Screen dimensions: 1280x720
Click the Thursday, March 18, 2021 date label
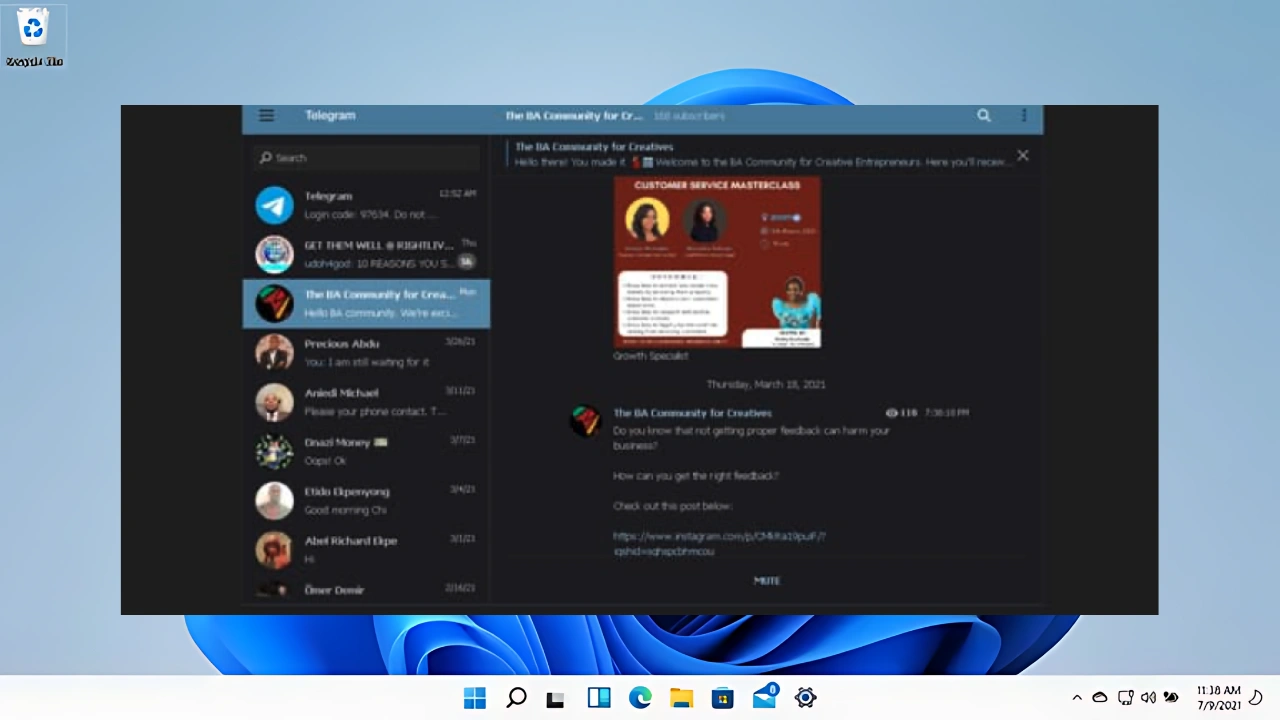click(x=766, y=384)
